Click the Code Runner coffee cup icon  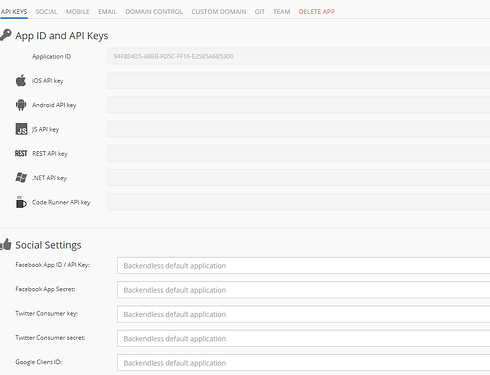coord(21,202)
